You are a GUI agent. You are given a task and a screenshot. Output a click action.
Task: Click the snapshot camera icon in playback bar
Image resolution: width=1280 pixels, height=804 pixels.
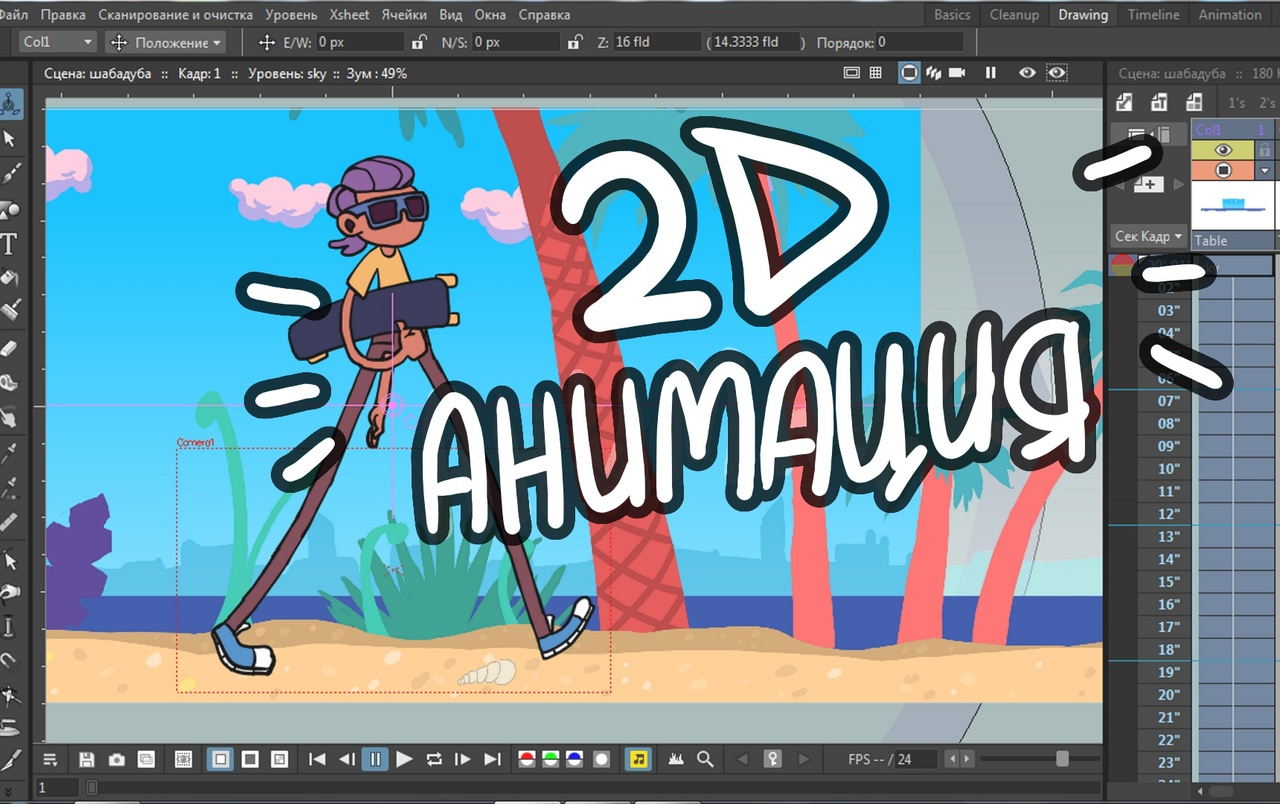(117, 760)
